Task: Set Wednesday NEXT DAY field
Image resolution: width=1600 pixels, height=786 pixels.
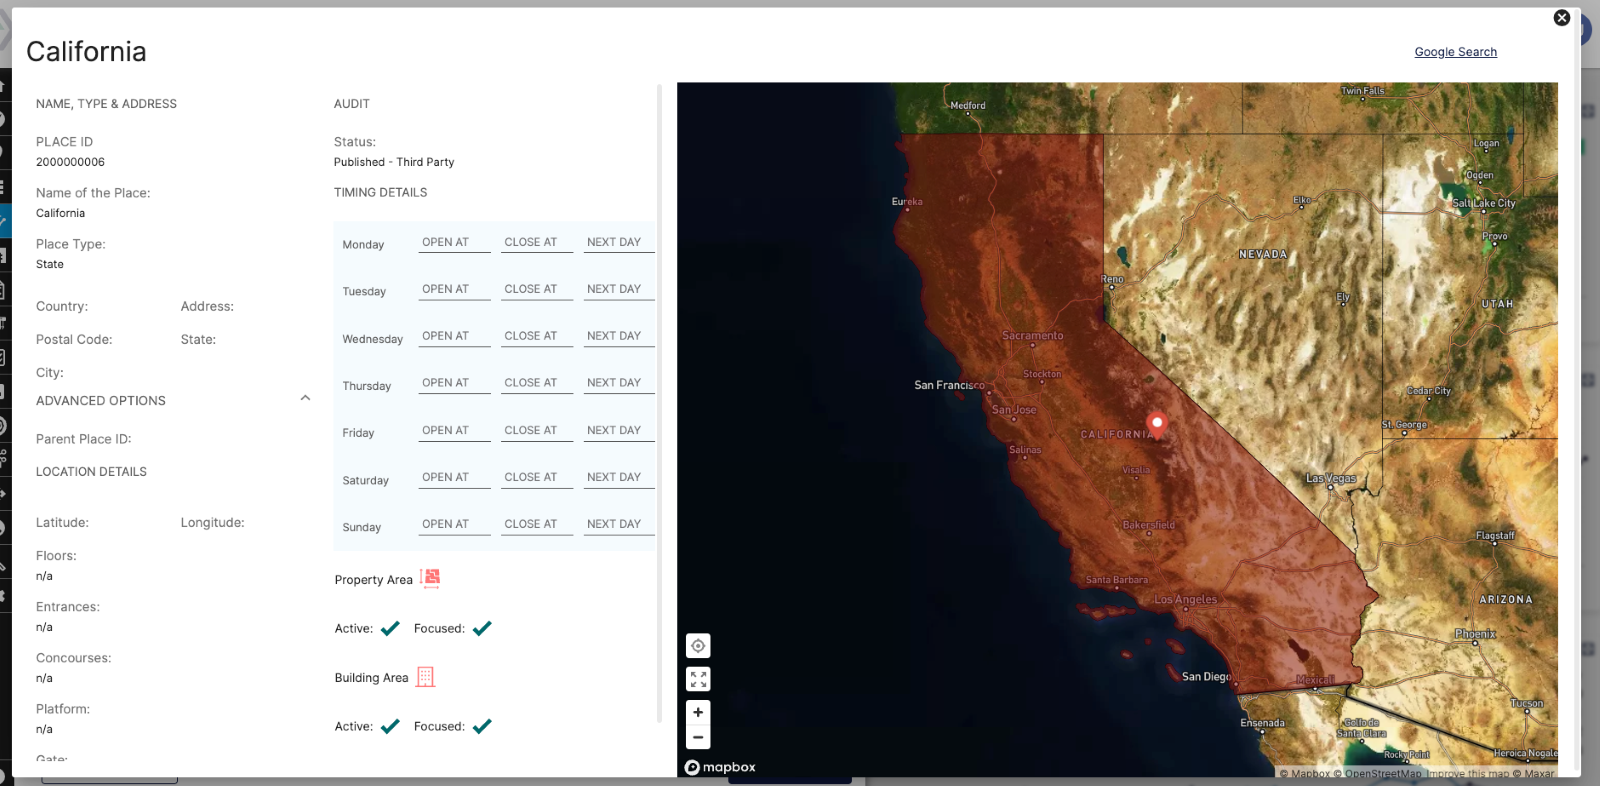Action: 619,336
